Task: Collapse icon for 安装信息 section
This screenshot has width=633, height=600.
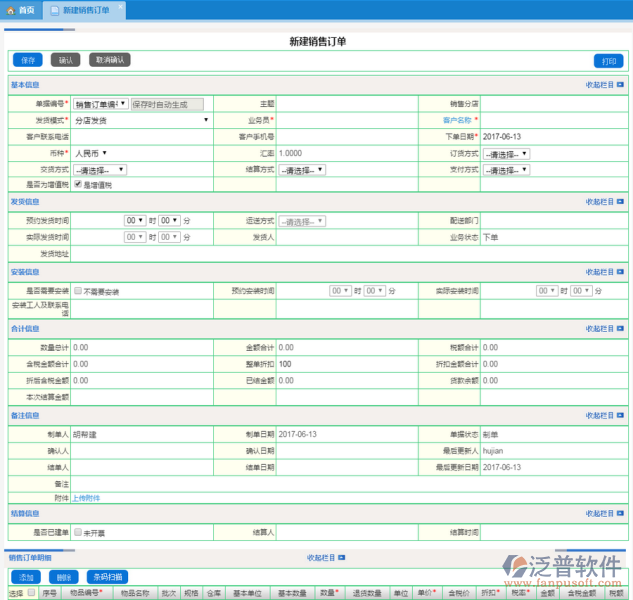Action: coord(620,272)
